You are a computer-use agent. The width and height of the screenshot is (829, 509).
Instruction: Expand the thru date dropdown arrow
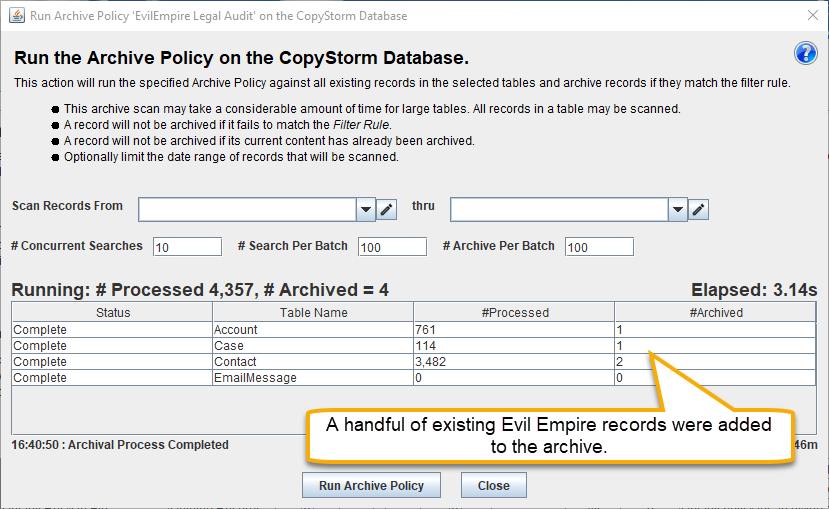[x=677, y=209]
